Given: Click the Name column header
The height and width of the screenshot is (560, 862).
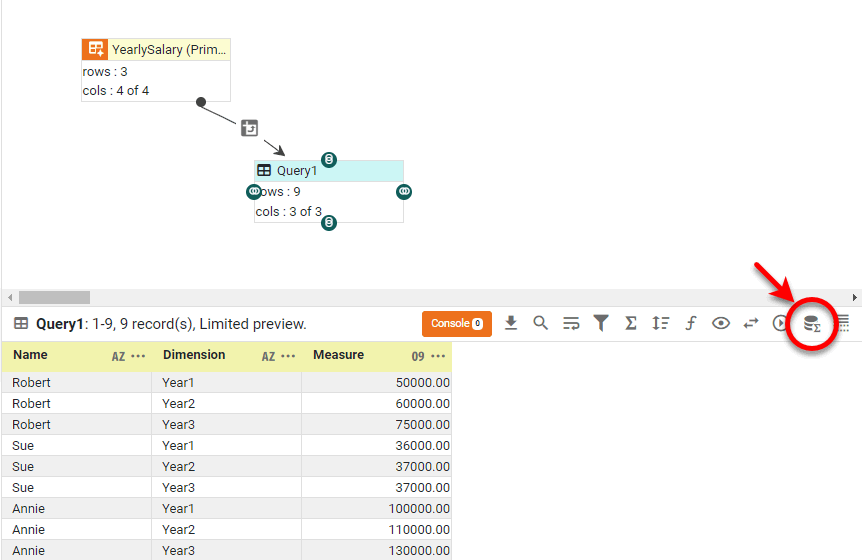Looking at the screenshot, I should coord(76,356).
